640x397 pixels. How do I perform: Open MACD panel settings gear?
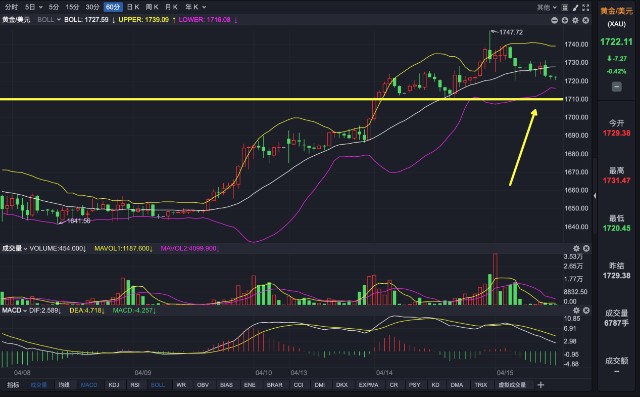click(x=576, y=311)
